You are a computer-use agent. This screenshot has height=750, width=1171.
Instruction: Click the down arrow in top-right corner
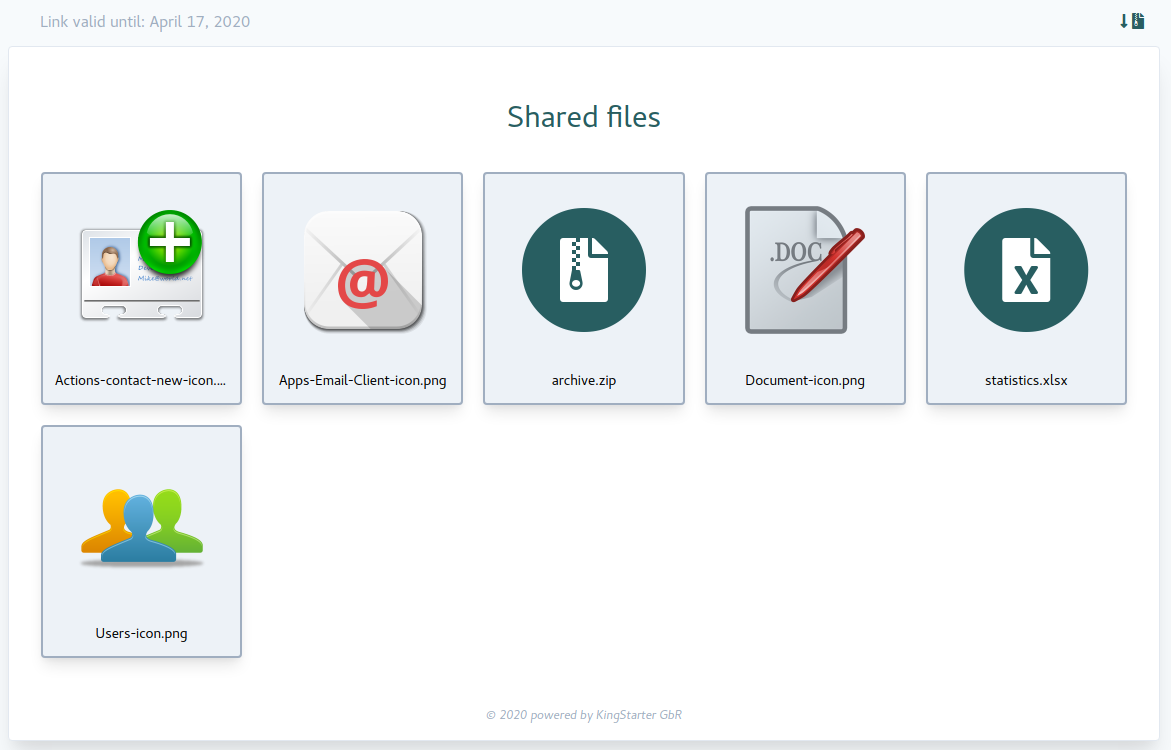(1124, 21)
